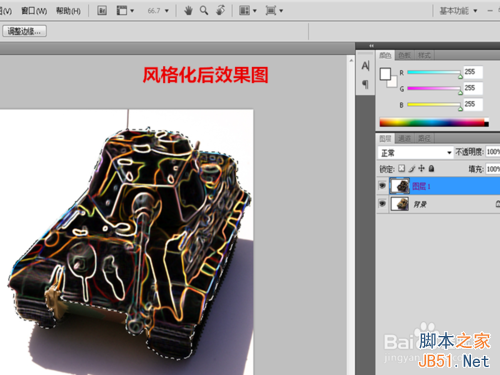The height and width of the screenshot is (375, 500).
Task: Click the move lock position icon
Action: [x=422, y=168]
